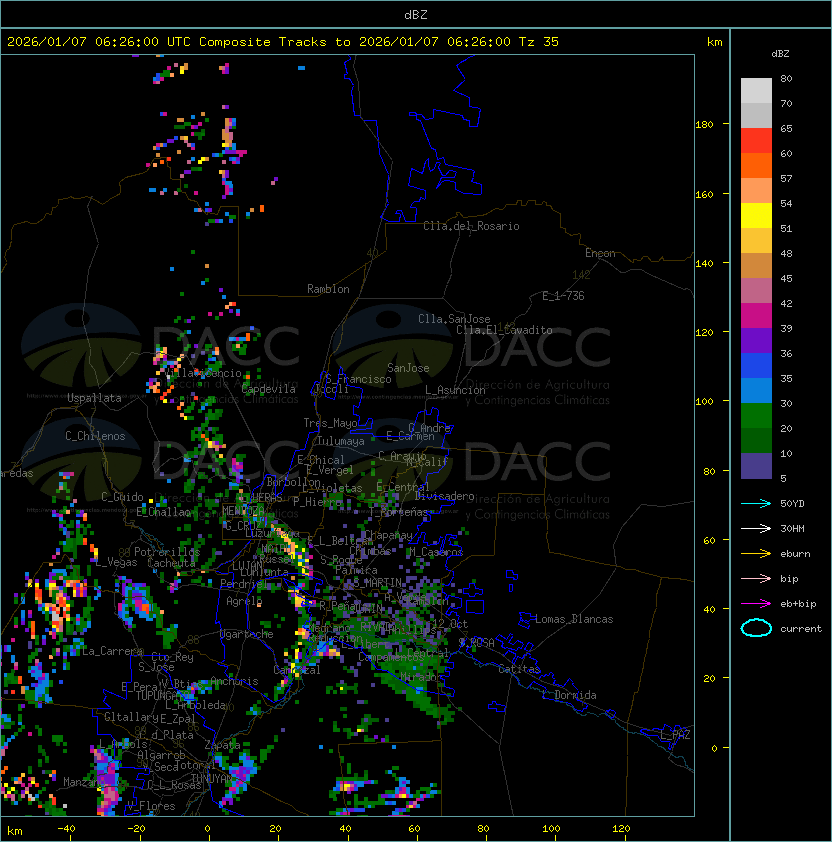Click the 'L_Asuncion' map label
This screenshot has width=832, height=842.
pyautogui.click(x=455, y=390)
